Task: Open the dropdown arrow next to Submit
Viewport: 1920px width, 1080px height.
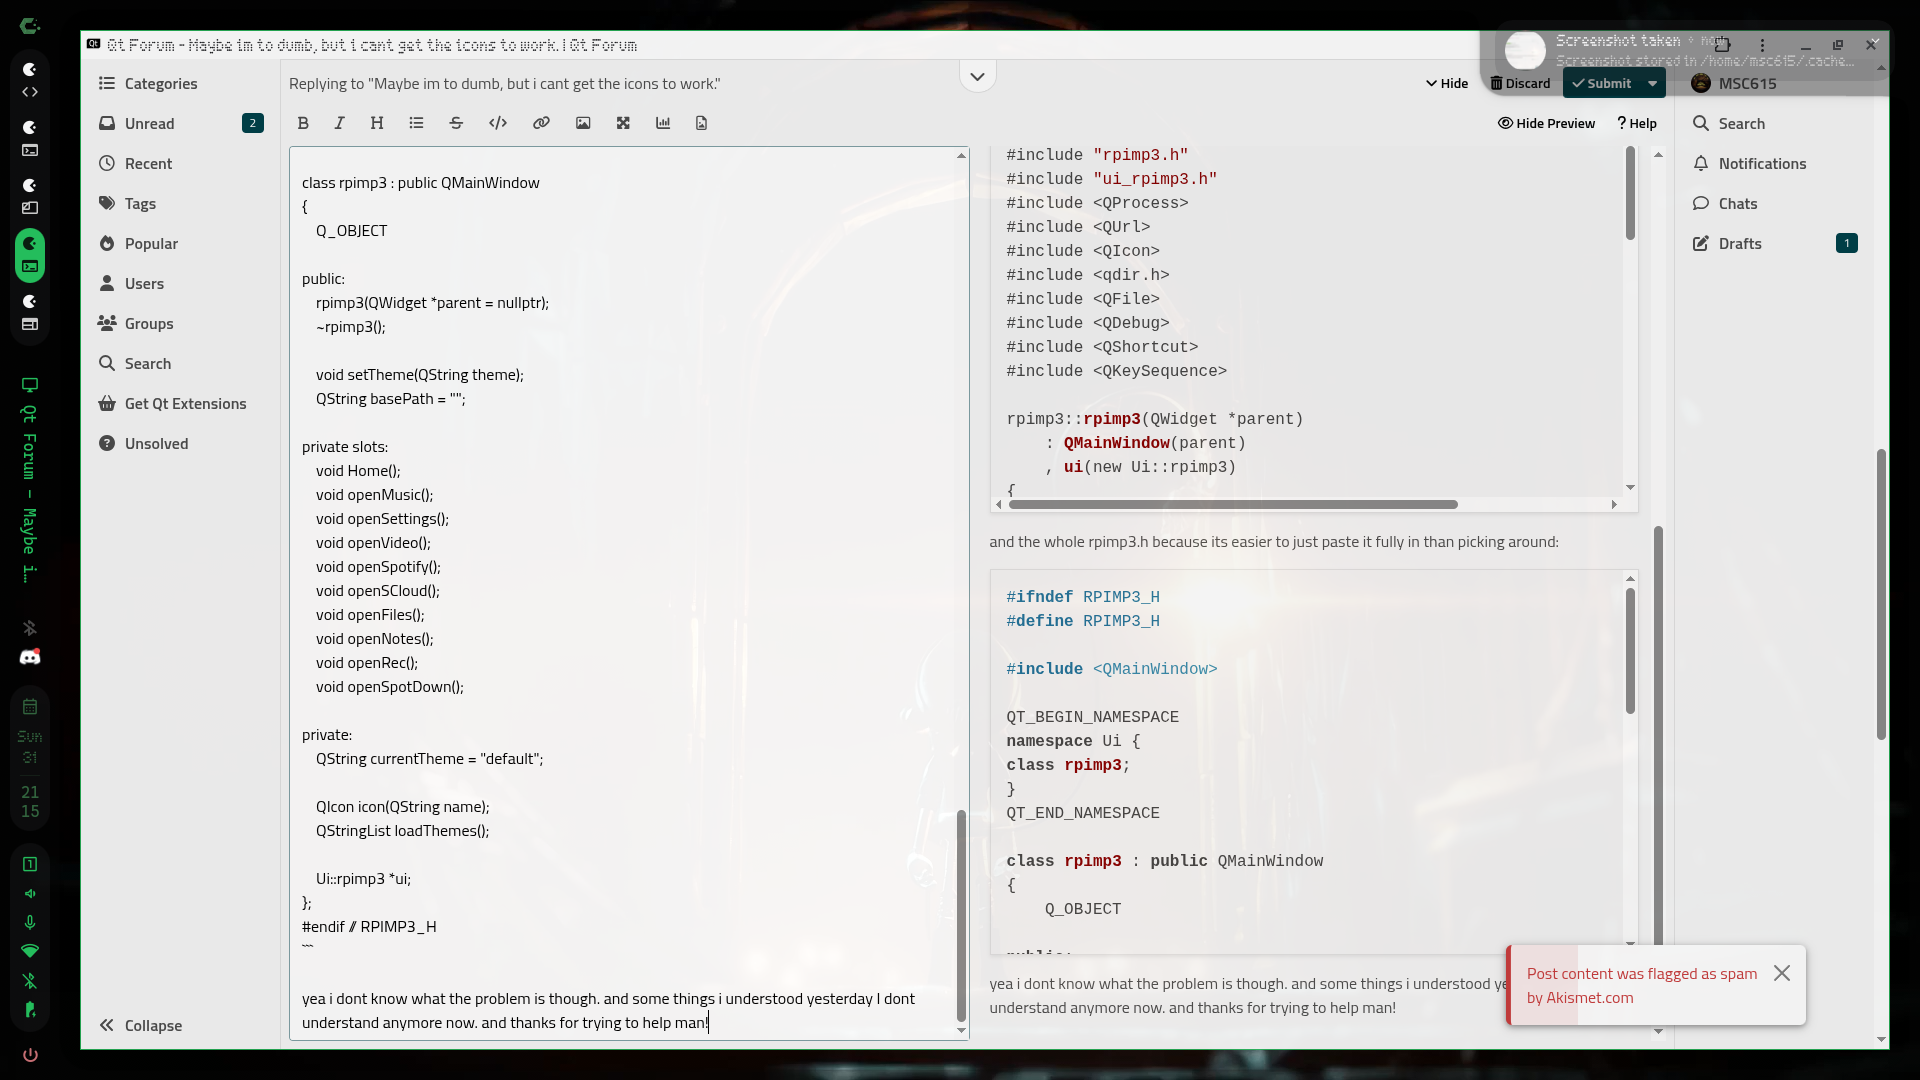Action: point(1653,83)
